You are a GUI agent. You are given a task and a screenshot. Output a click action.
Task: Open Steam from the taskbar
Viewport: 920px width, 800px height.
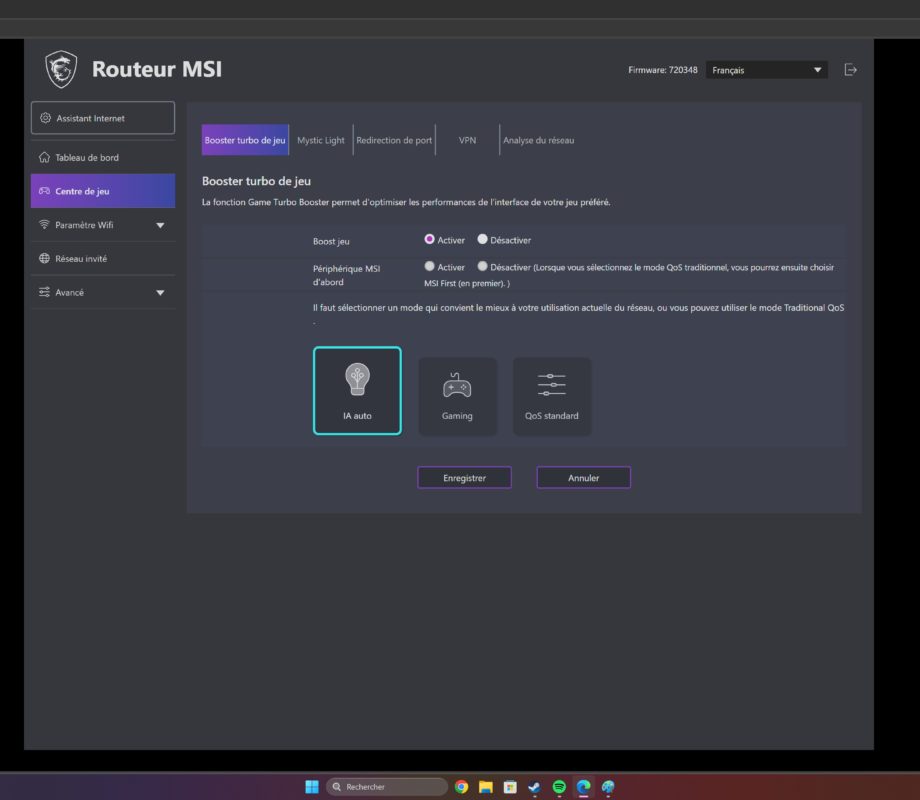(535, 787)
